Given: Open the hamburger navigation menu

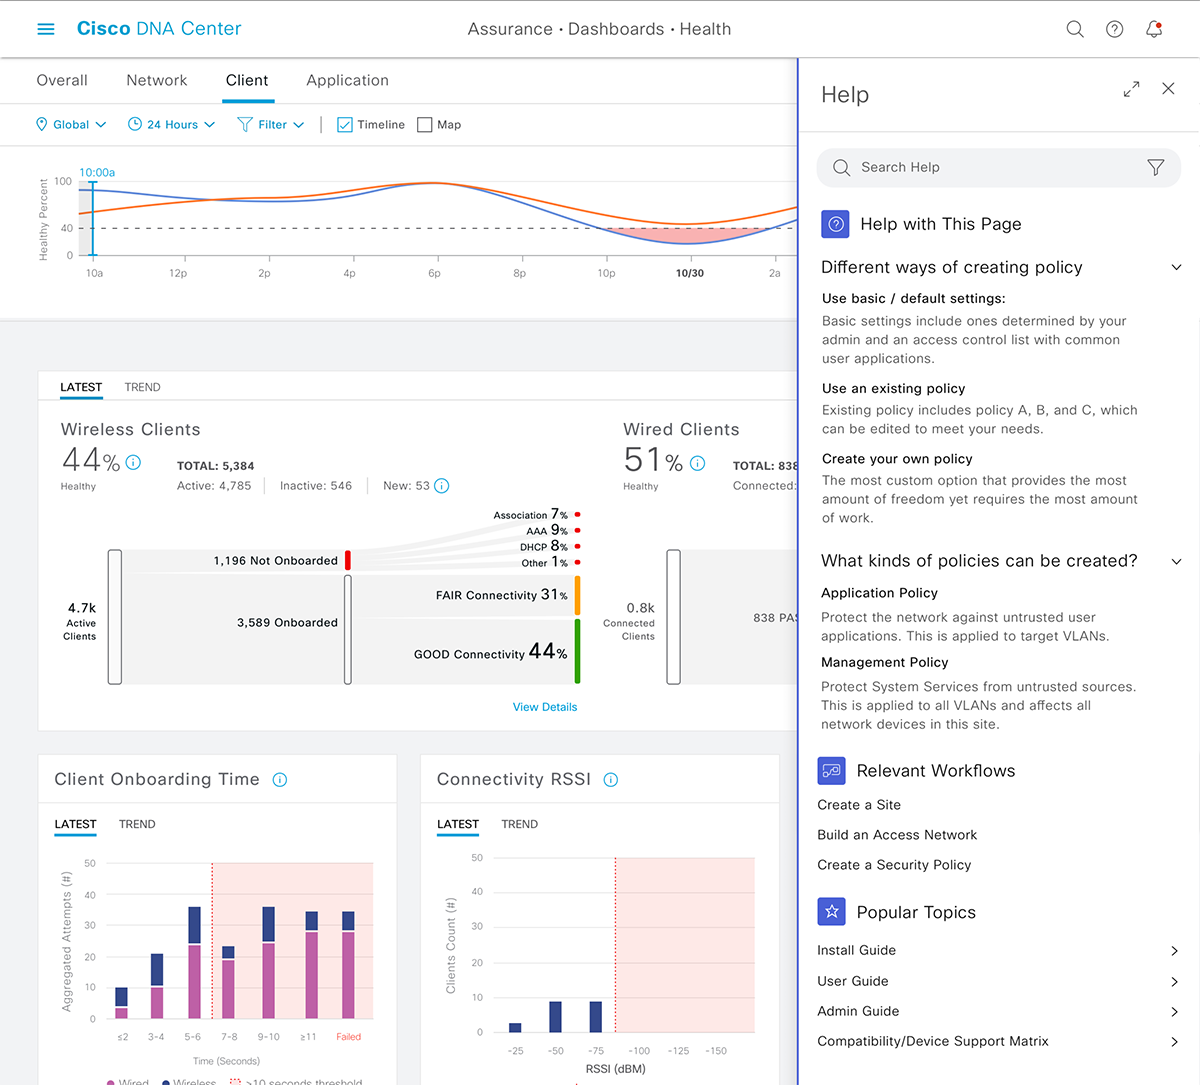Looking at the screenshot, I should click(x=46, y=29).
